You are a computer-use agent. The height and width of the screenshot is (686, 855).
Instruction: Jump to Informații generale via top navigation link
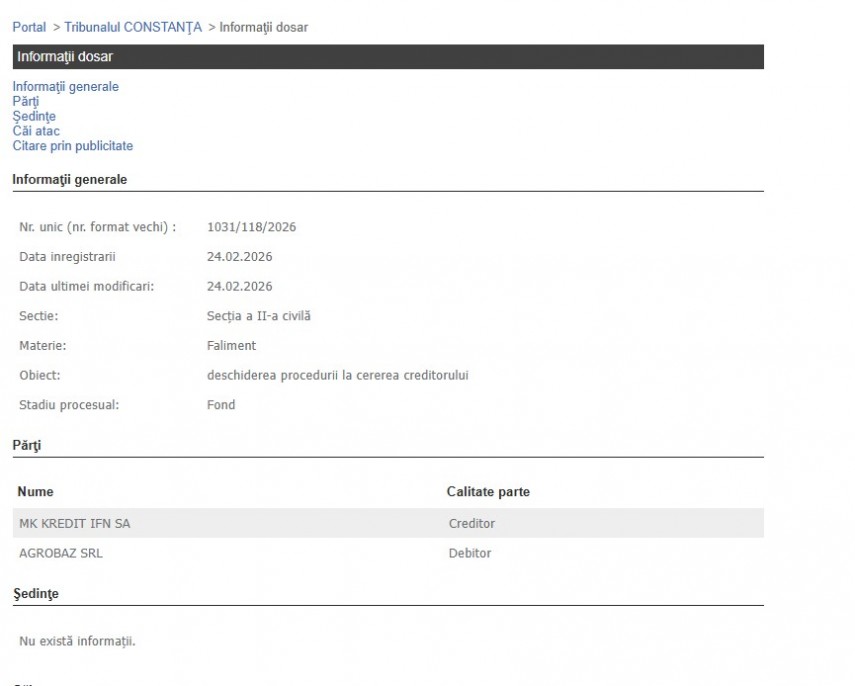click(x=65, y=87)
